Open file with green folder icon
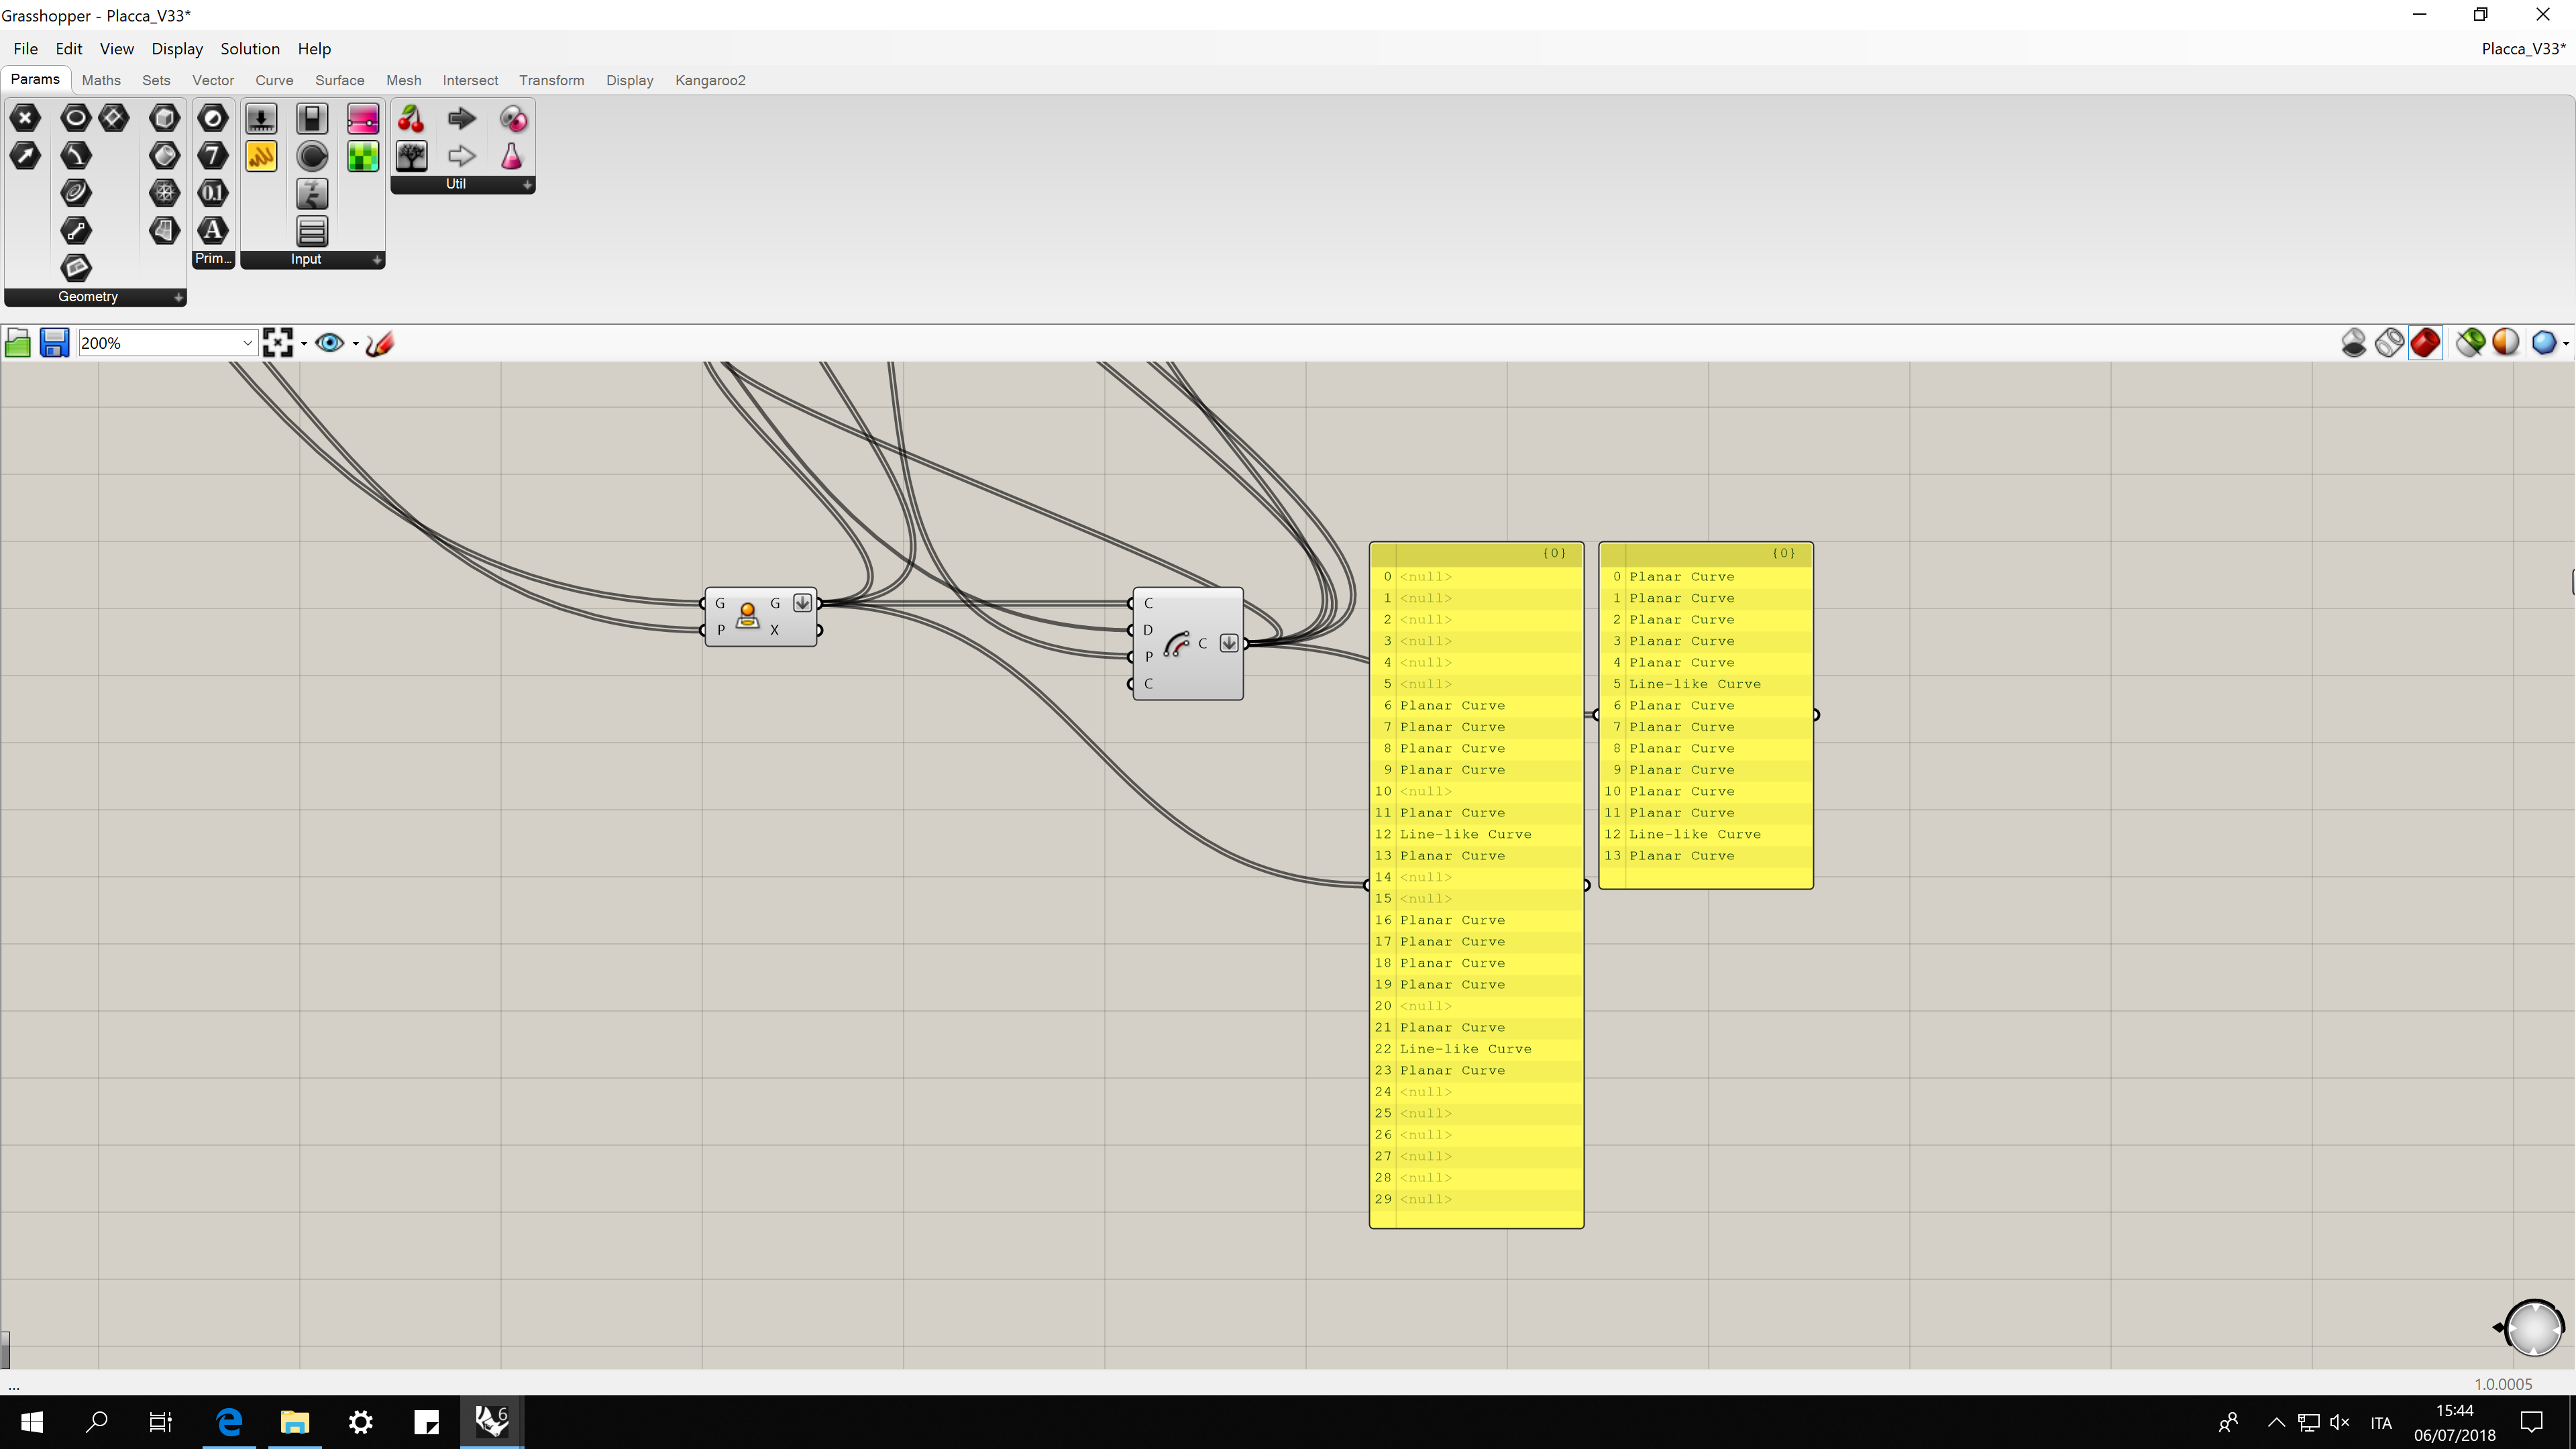This screenshot has height=1449, width=2576. tap(18, 343)
